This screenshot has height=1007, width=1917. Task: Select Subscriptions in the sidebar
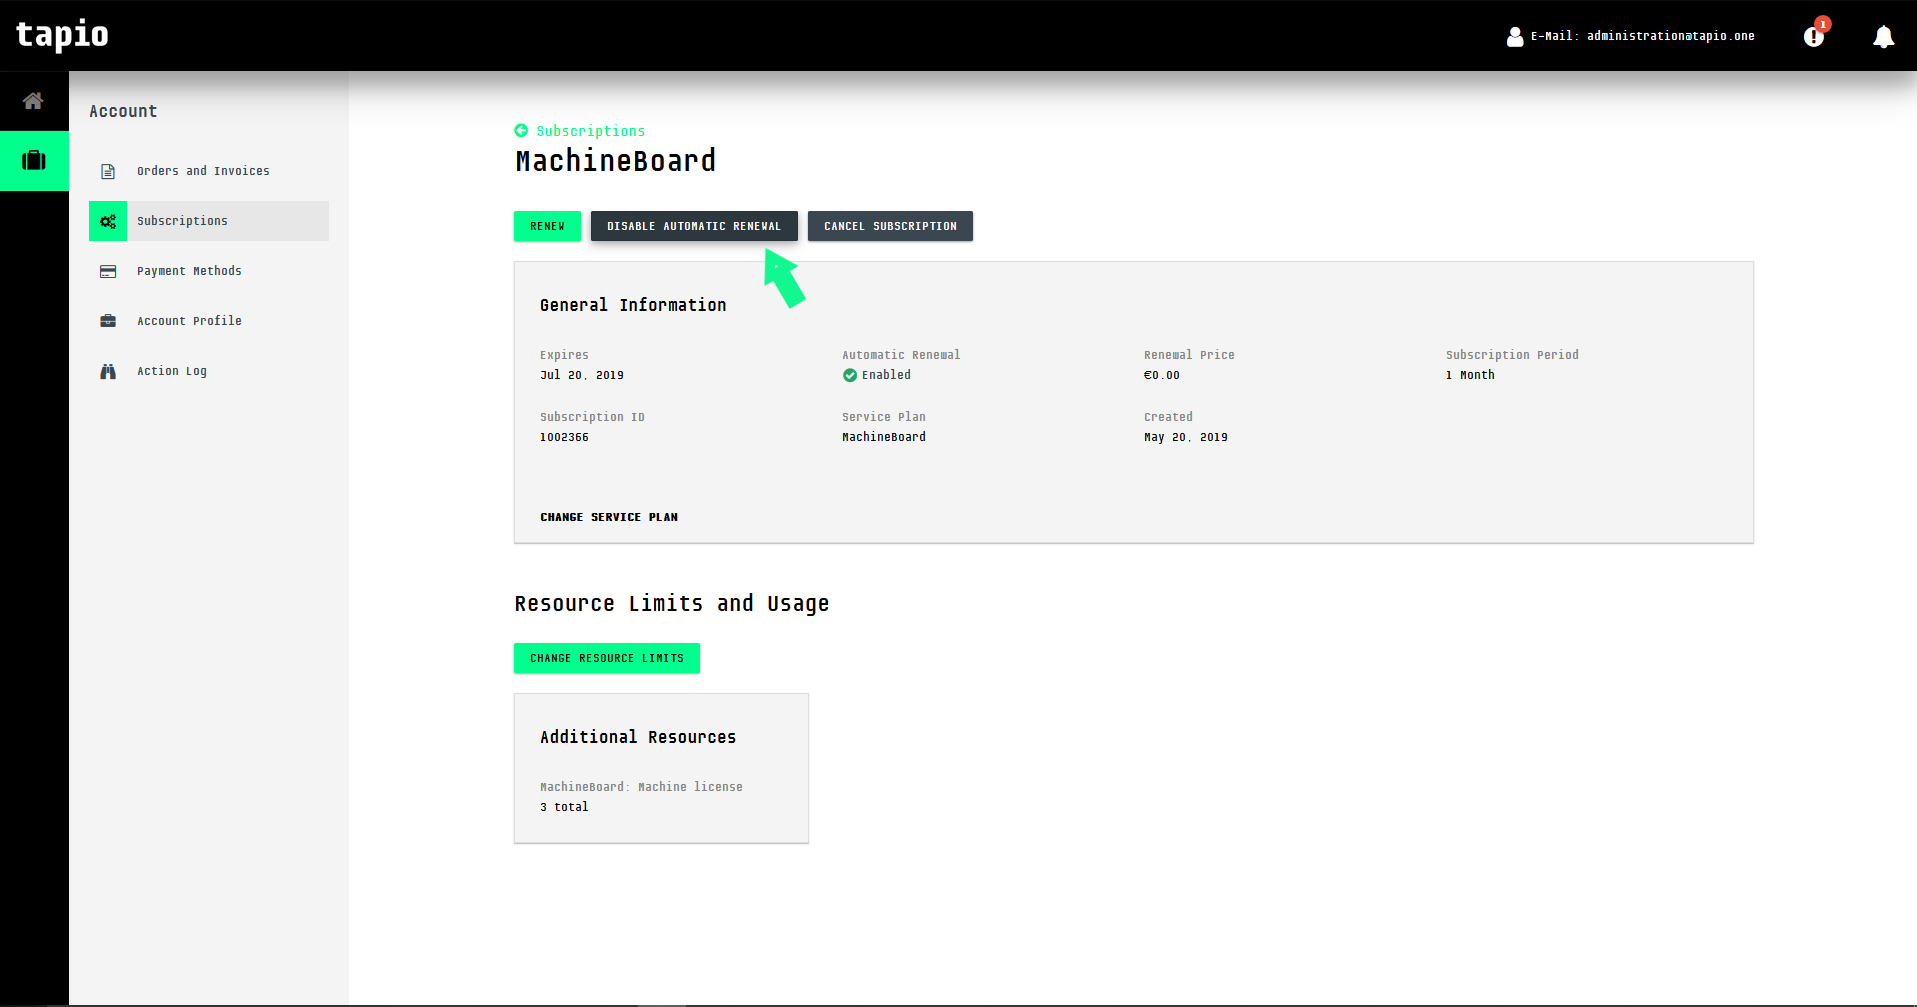[x=209, y=221]
